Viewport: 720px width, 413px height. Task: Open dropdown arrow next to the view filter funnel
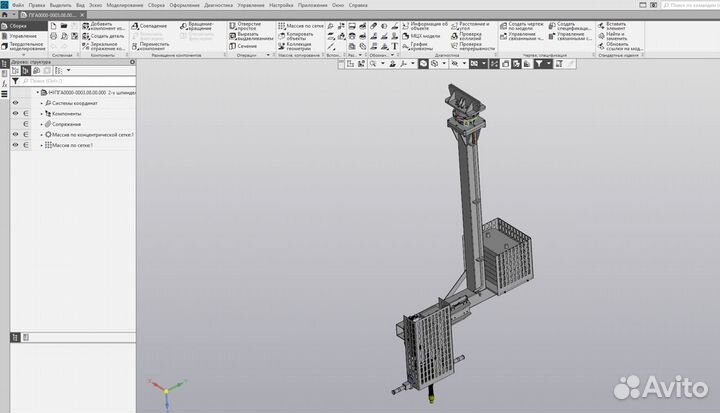(548, 64)
